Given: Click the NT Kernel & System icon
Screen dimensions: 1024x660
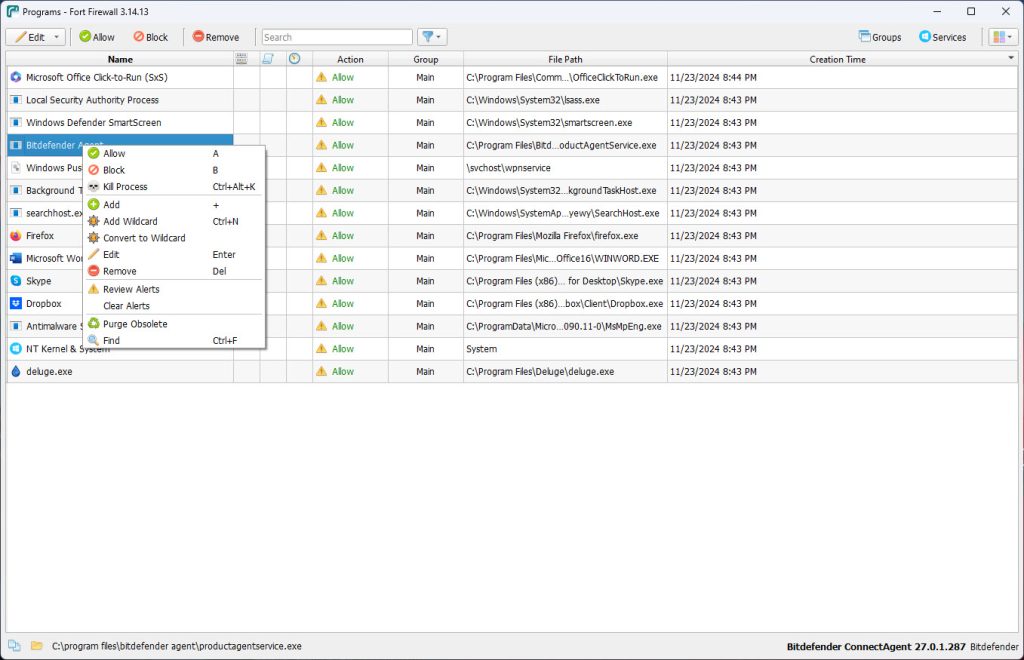Looking at the screenshot, I should [16, 349].
